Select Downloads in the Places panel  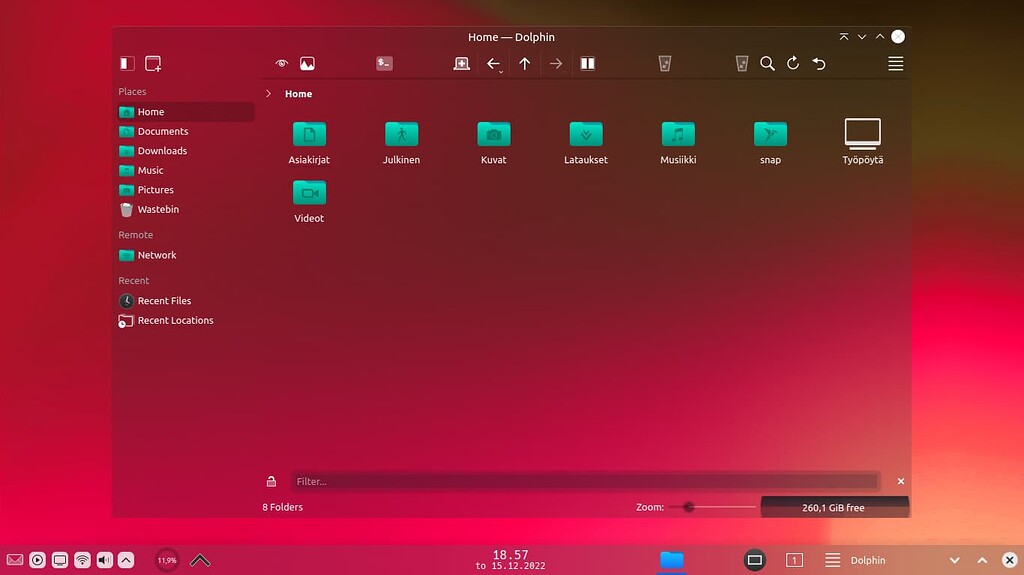[162, 151]
